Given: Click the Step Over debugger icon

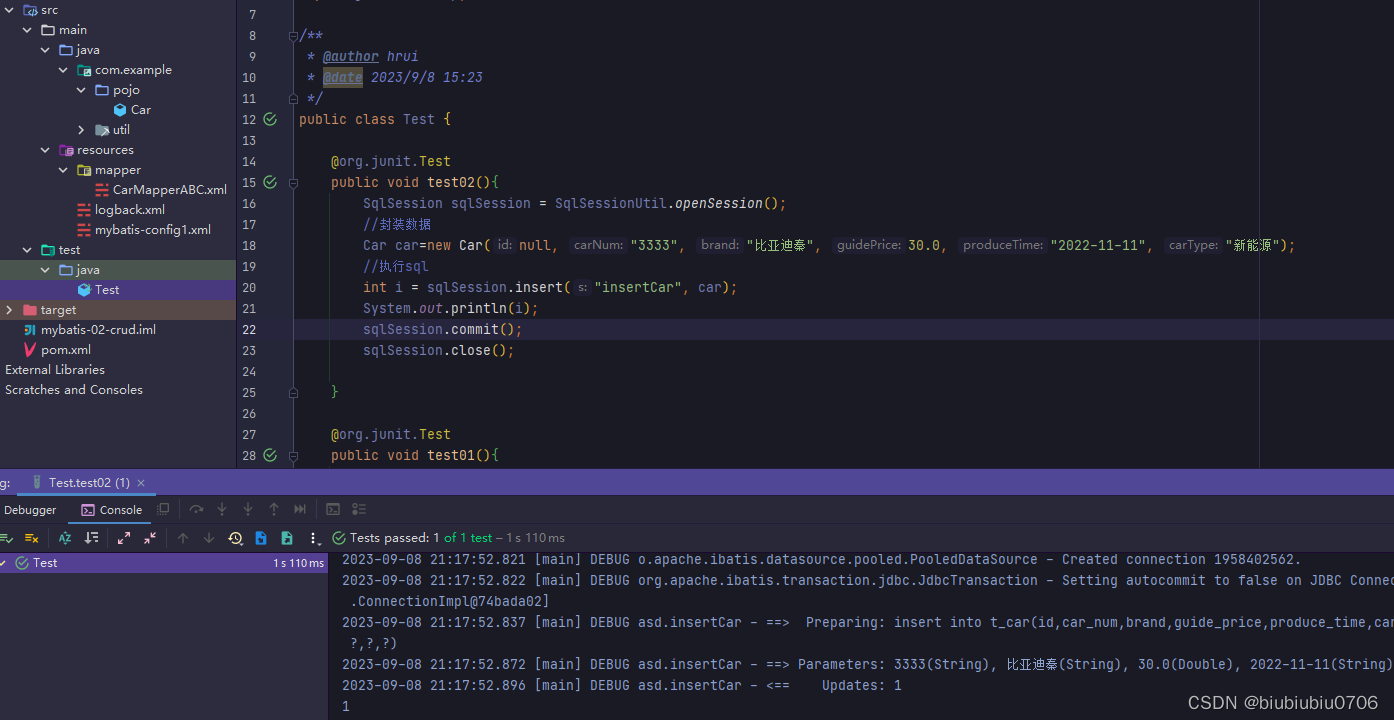Looking at the screenshot, I should tap(196, 510).
